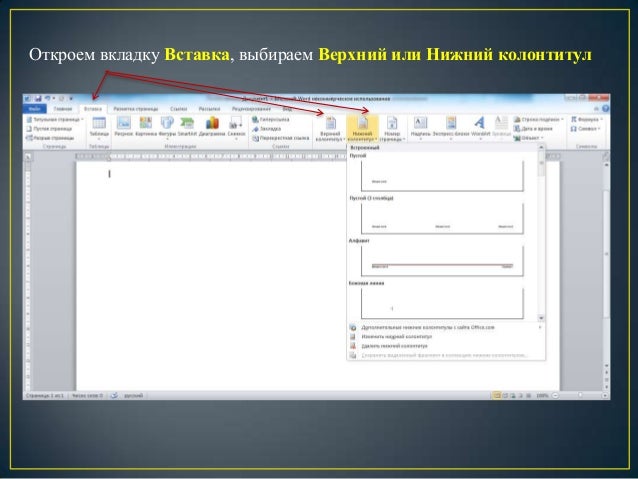Click the Буквица drop cap icon
Image resolution: width=638 pixels, height=479 pixels.
click(x=501, y=127)
